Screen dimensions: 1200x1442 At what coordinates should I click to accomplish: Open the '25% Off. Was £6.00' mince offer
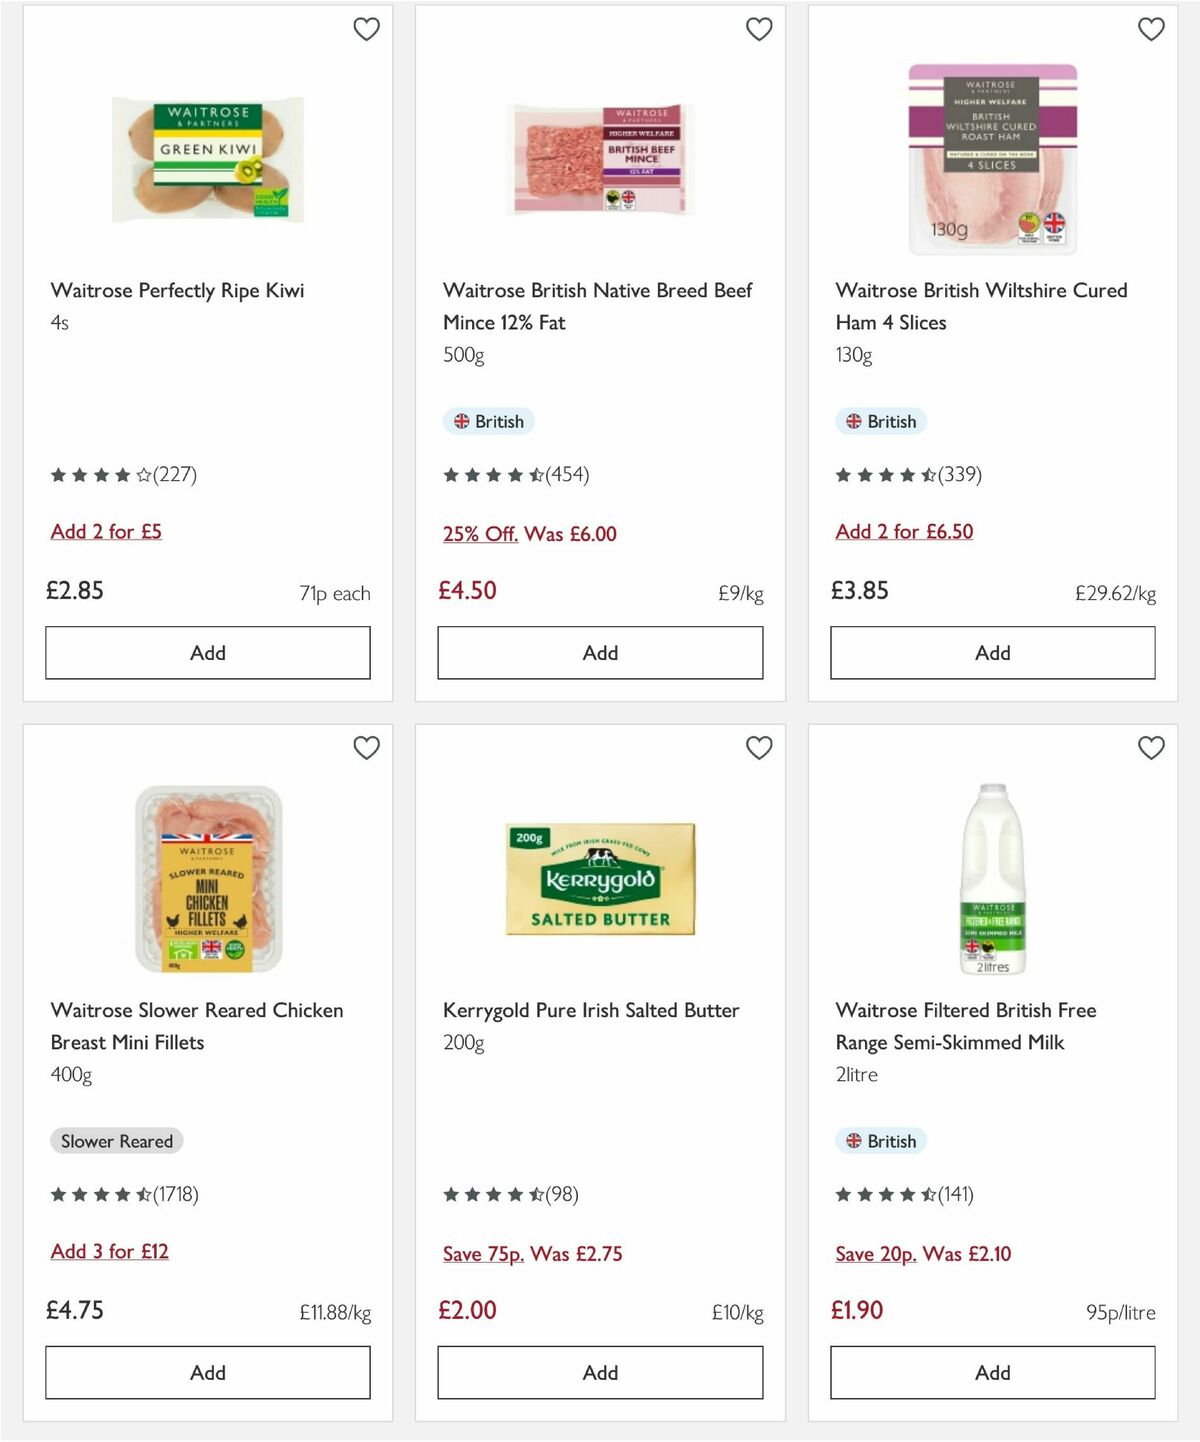(x=529, y=533)
